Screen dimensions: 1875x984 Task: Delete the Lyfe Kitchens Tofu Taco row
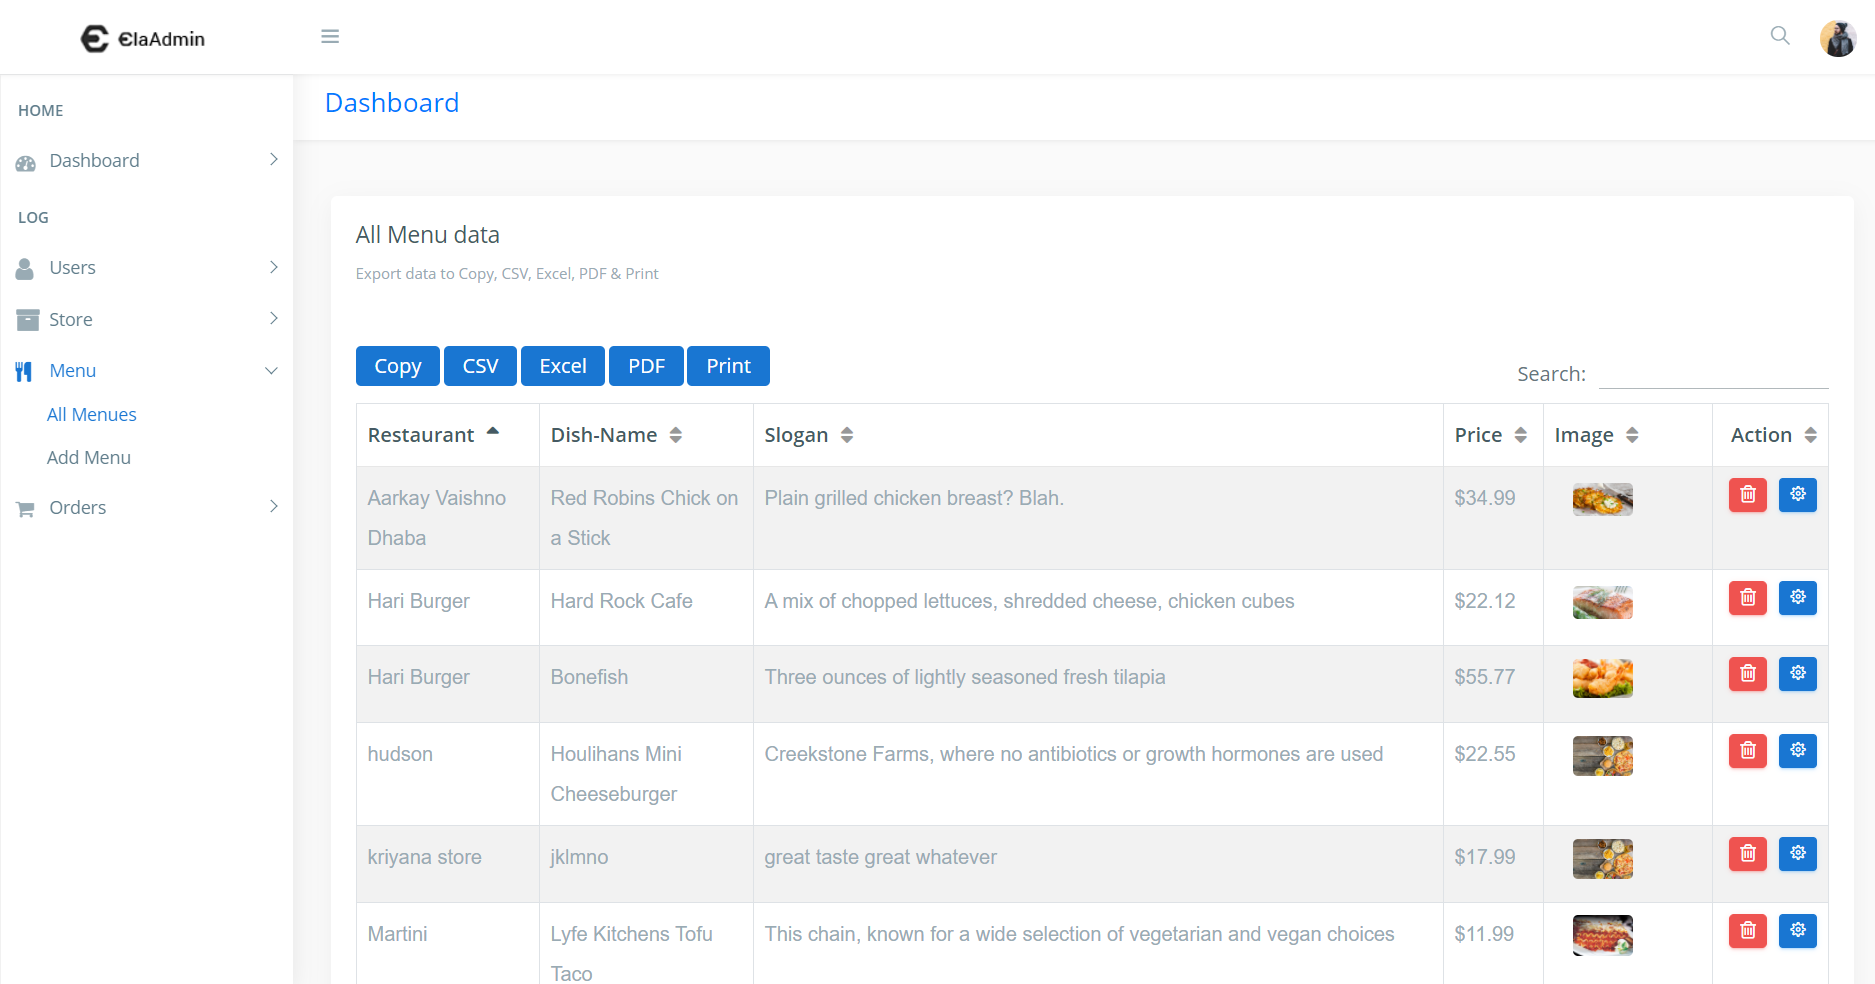[1748, 931]
